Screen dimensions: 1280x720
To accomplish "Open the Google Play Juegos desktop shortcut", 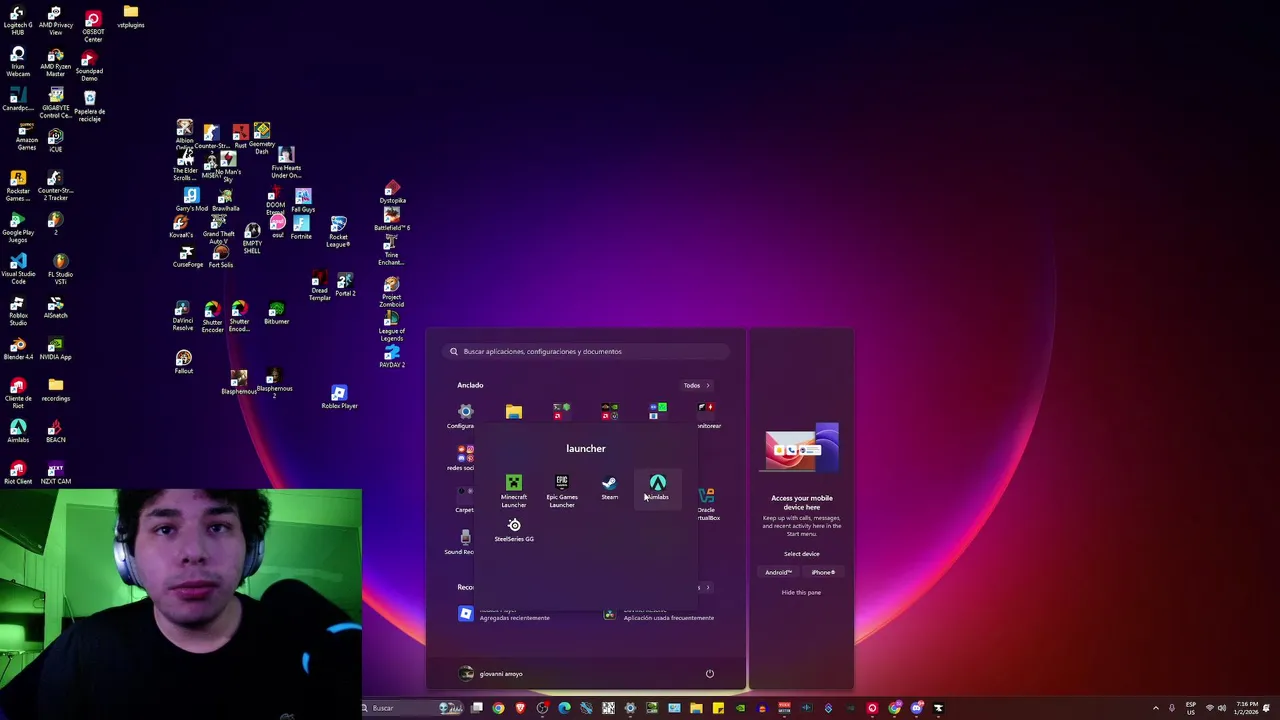I will click(x=18, y=228).
